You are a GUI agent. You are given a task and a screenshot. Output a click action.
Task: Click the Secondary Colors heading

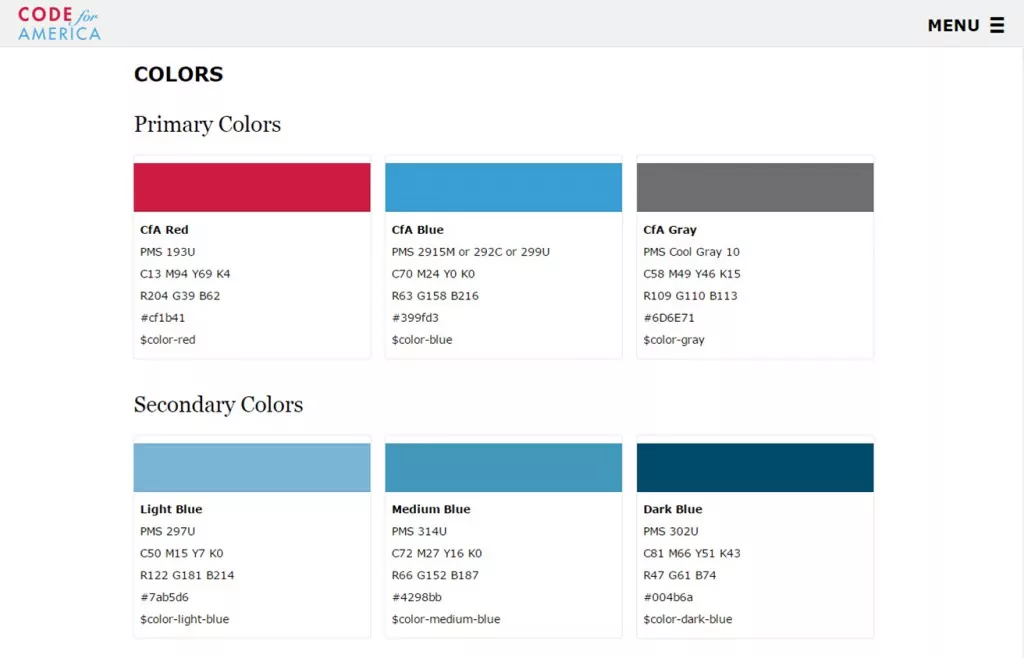(x=218, y=404)
